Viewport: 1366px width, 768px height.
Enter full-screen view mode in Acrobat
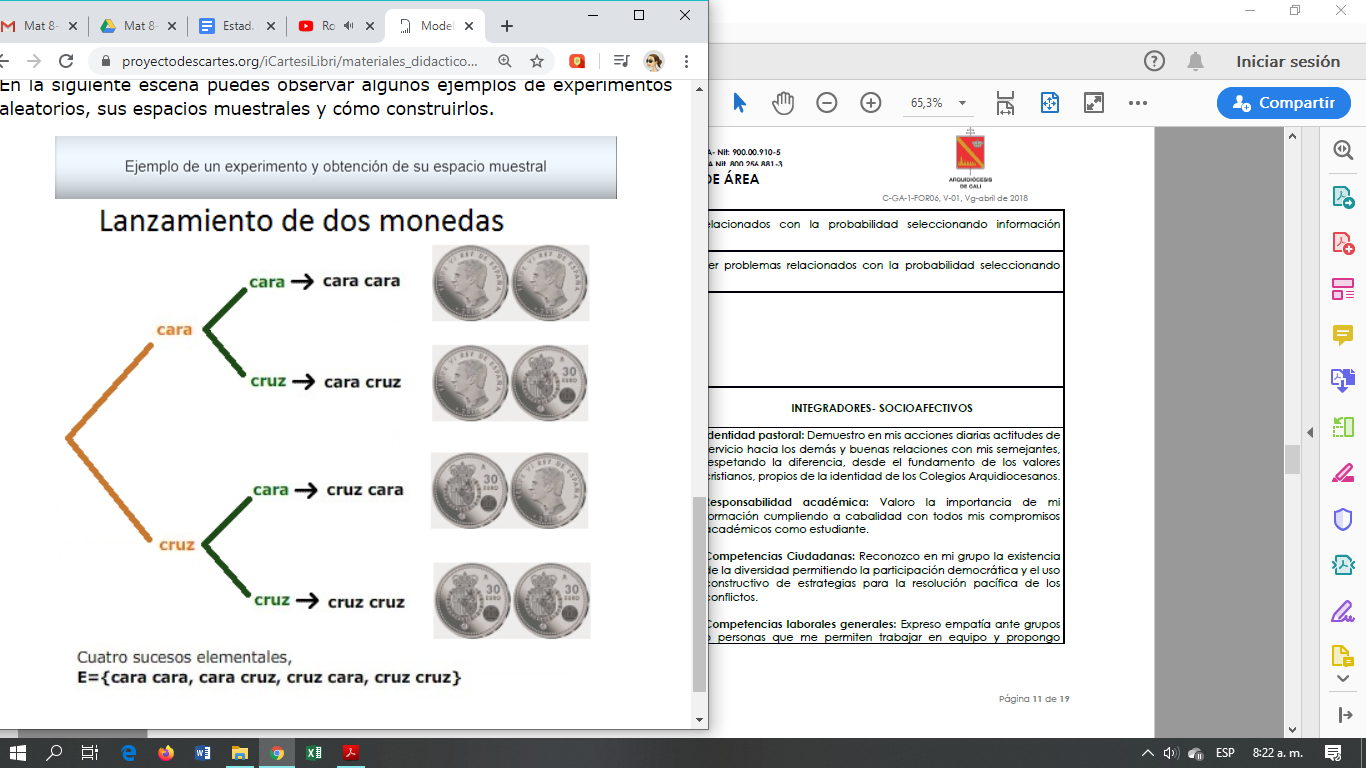click(x=1094, y=102)
